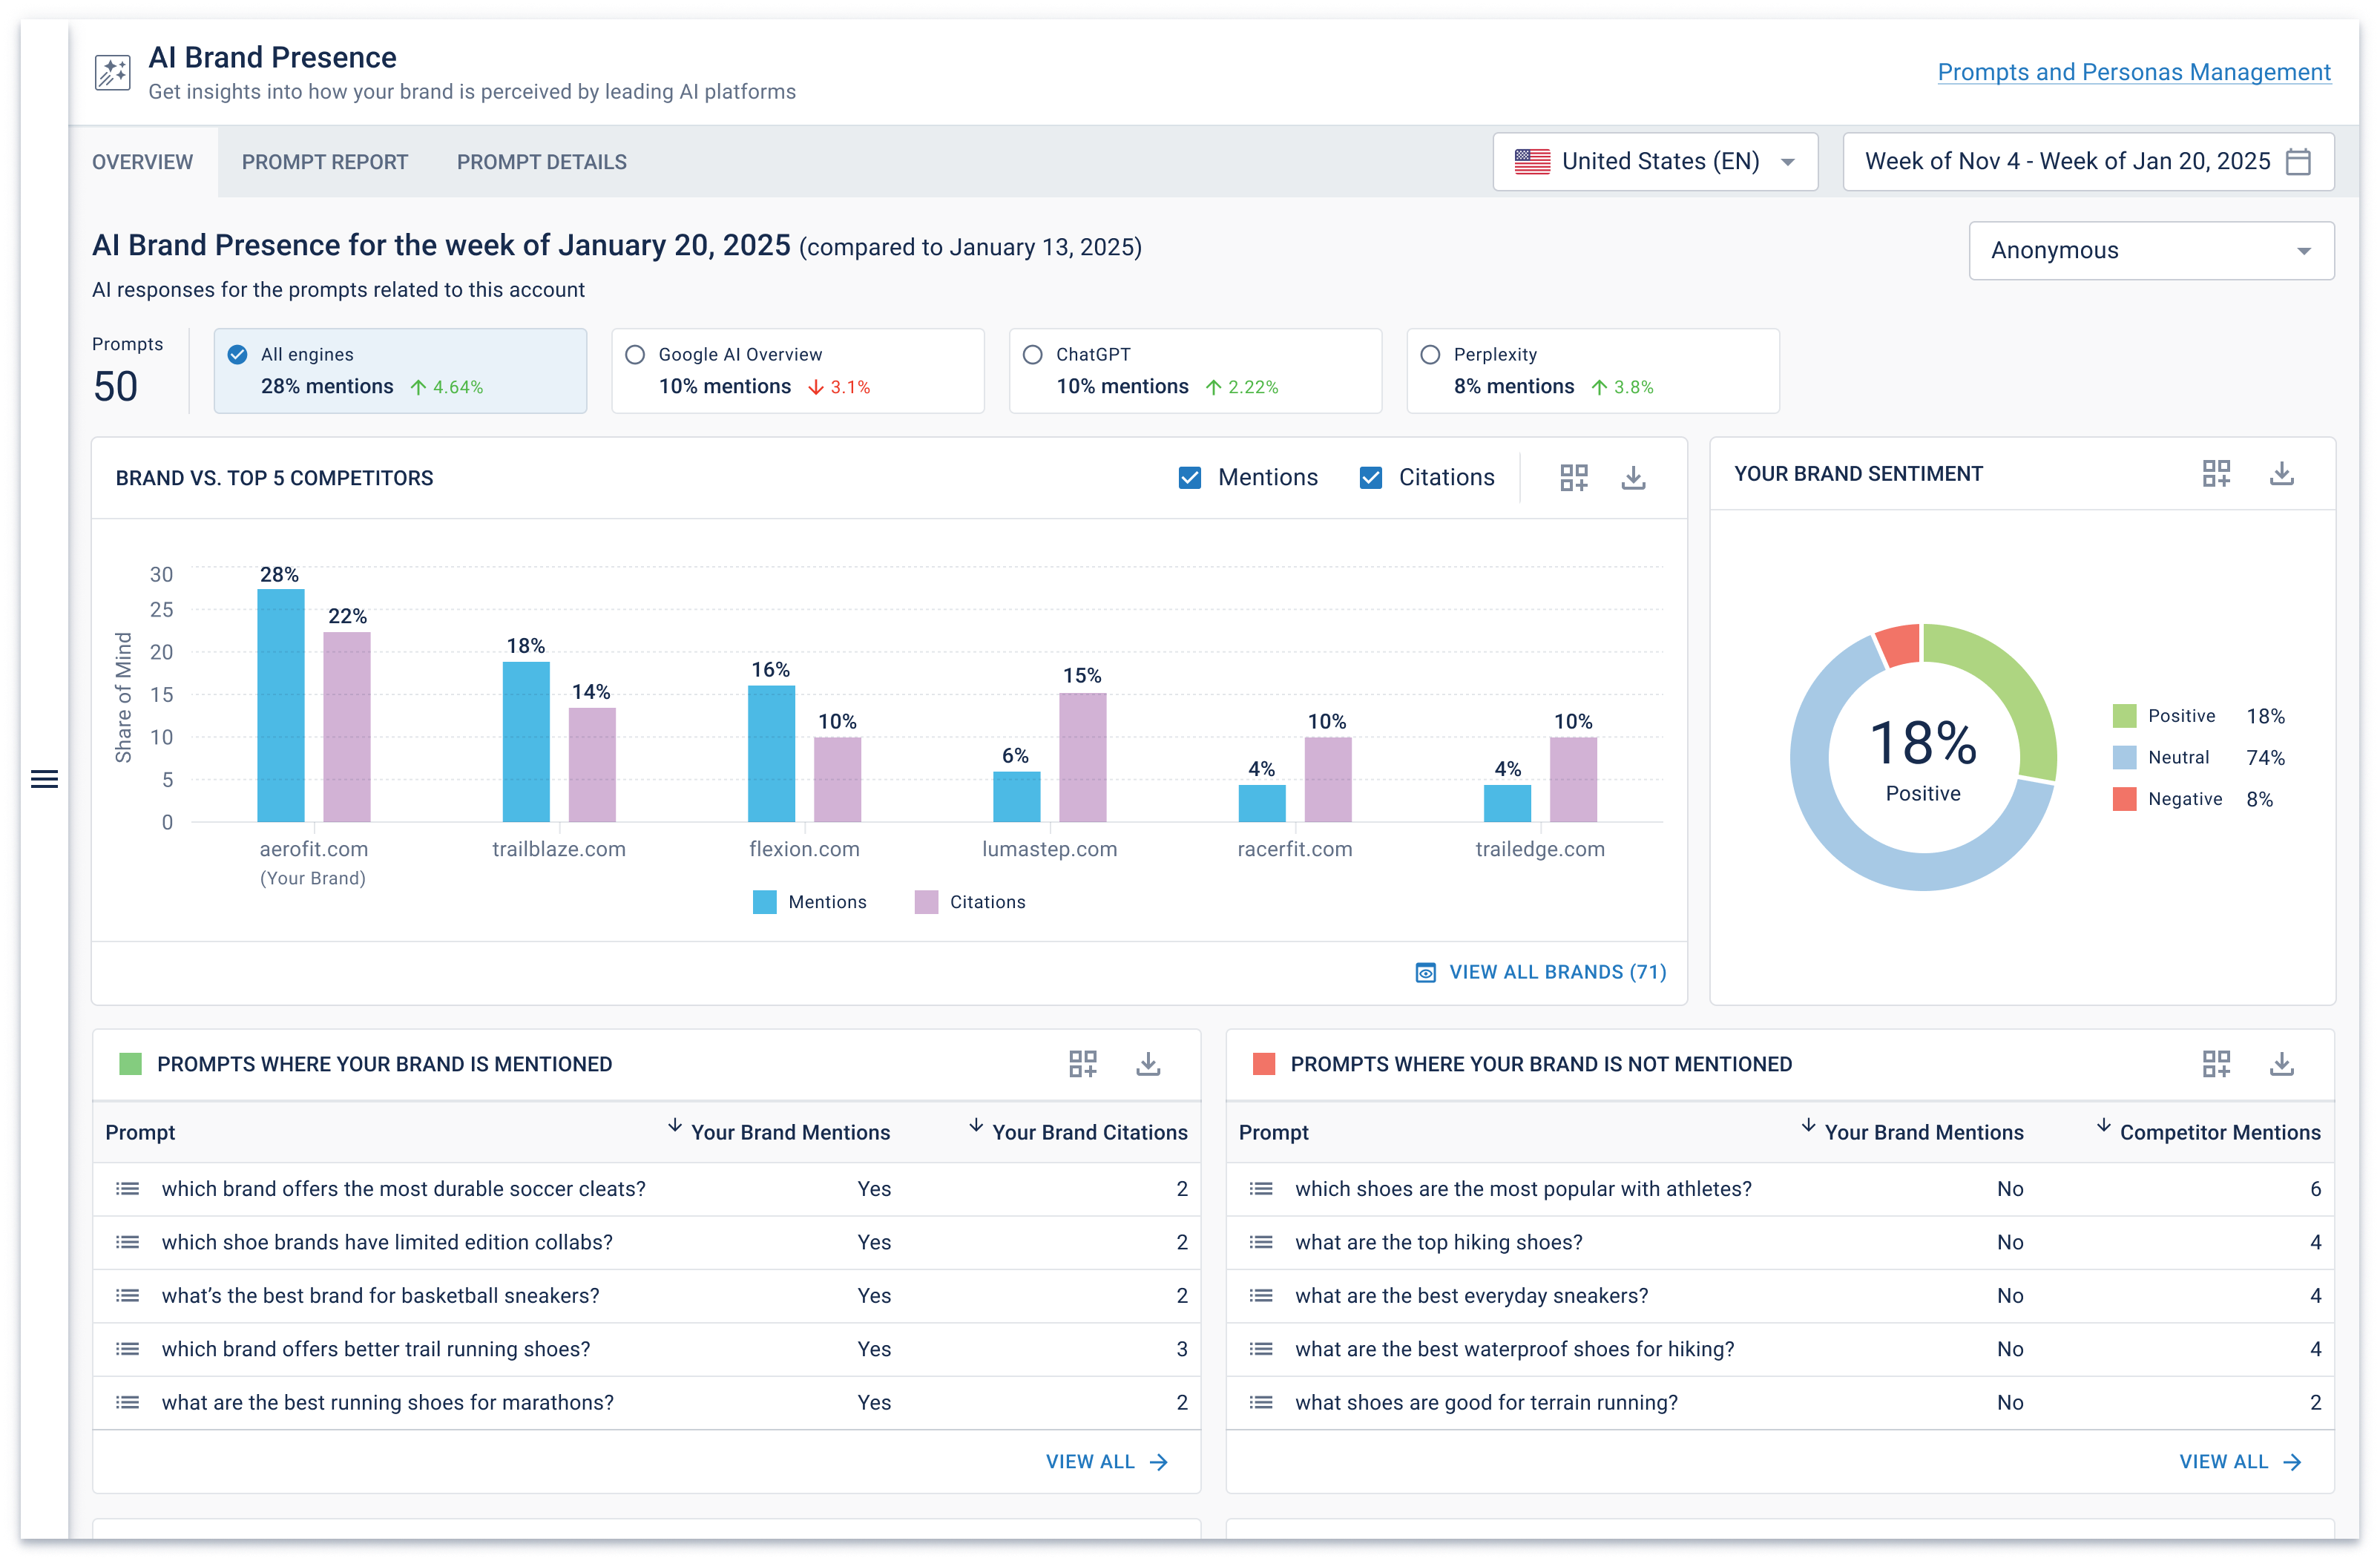Open the widget grid icon on Your Brand Sentiment panel
Screen dimensions: 2380x1561
[2216, 473]
